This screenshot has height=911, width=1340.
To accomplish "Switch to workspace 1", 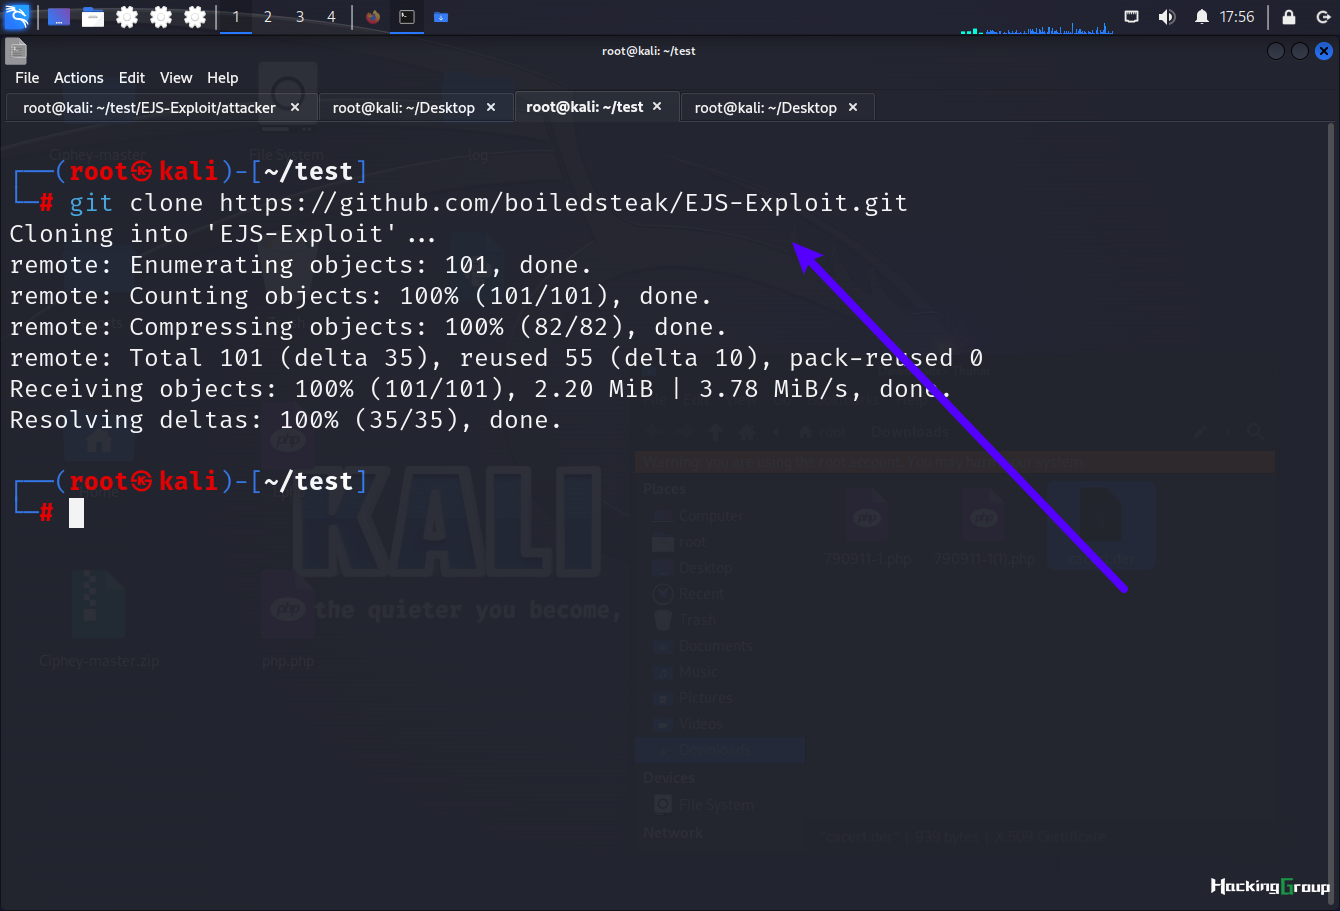I will [236, 17].
